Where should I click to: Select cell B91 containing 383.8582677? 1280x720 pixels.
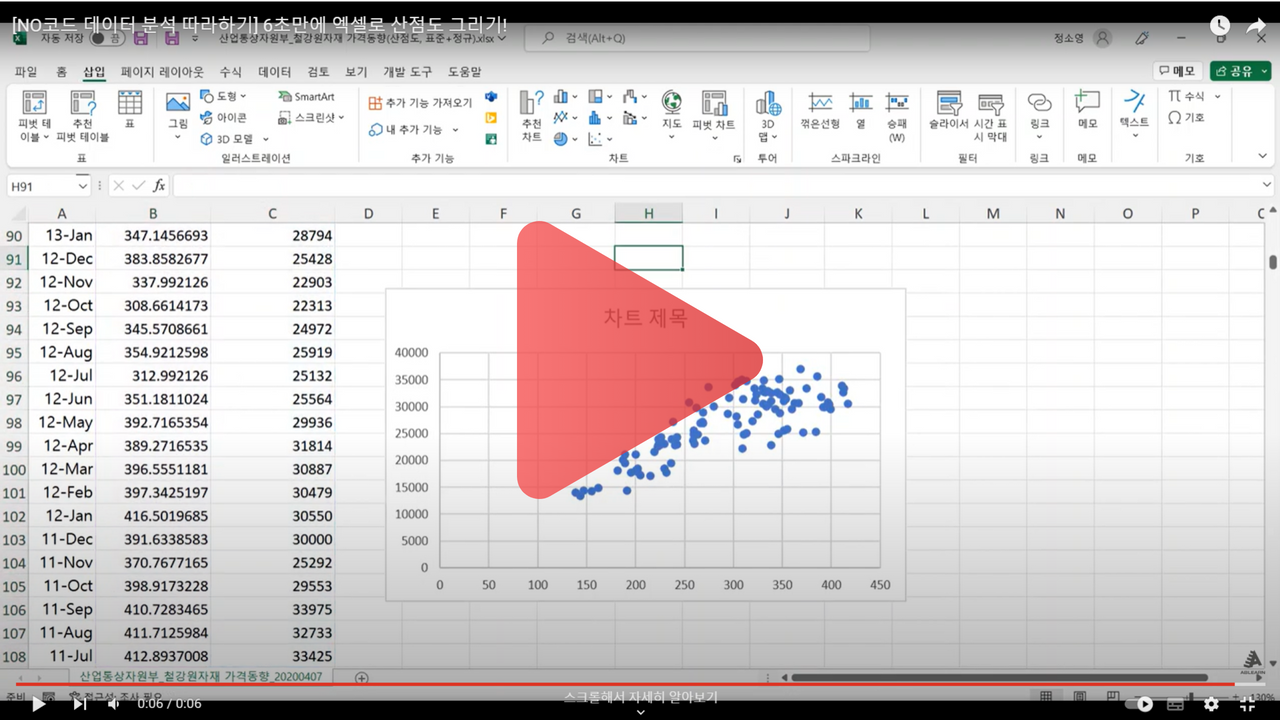[x=153, y=259]
